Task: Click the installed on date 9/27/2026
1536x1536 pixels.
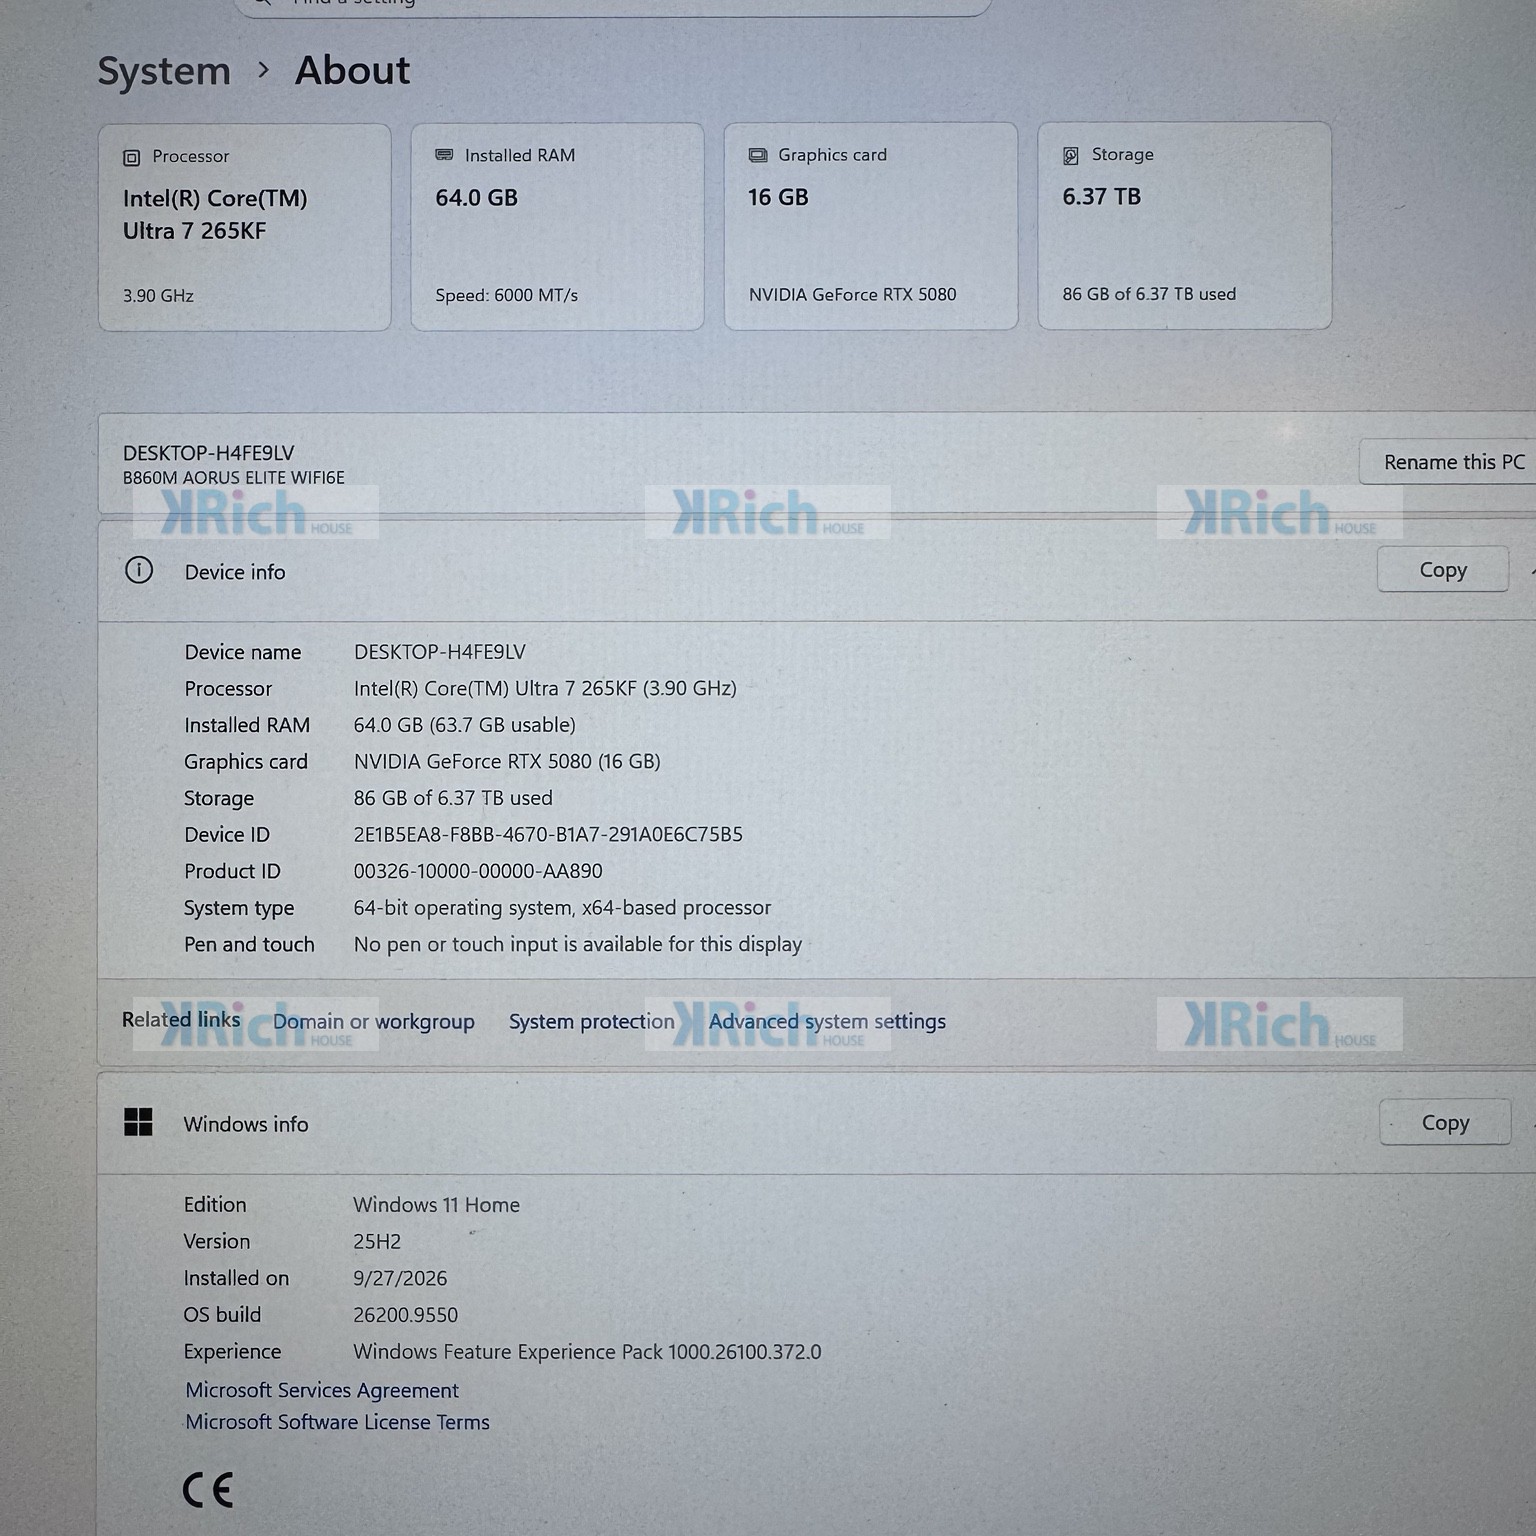Action: click(x=400, y=1278)
